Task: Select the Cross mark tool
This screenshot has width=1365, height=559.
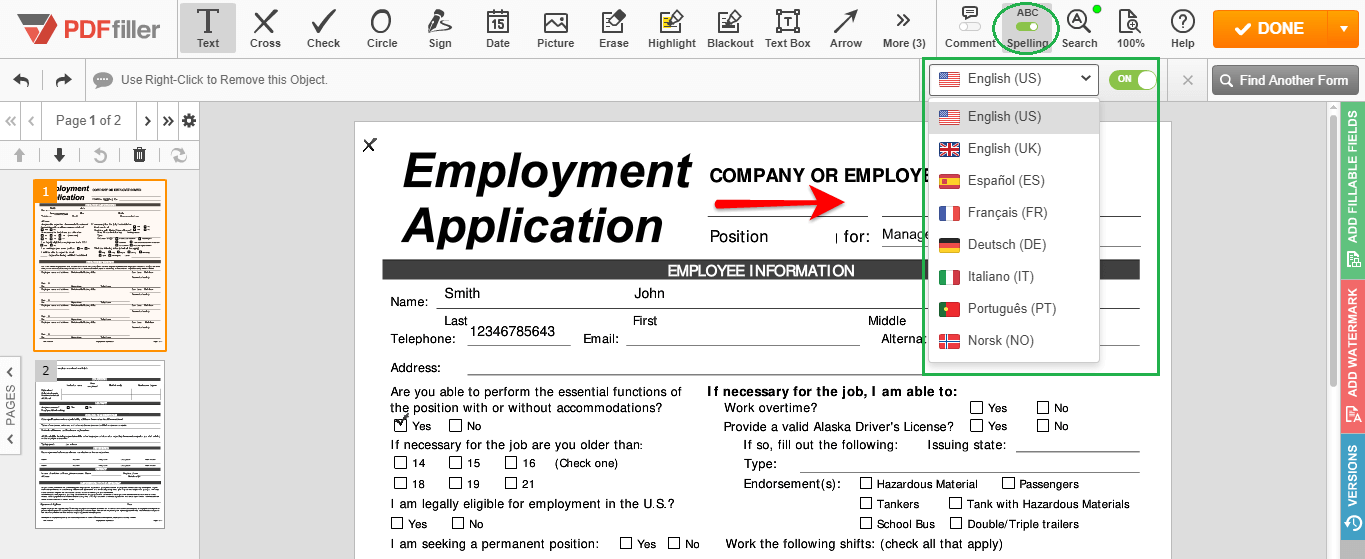Action: (x=265, y=28)
